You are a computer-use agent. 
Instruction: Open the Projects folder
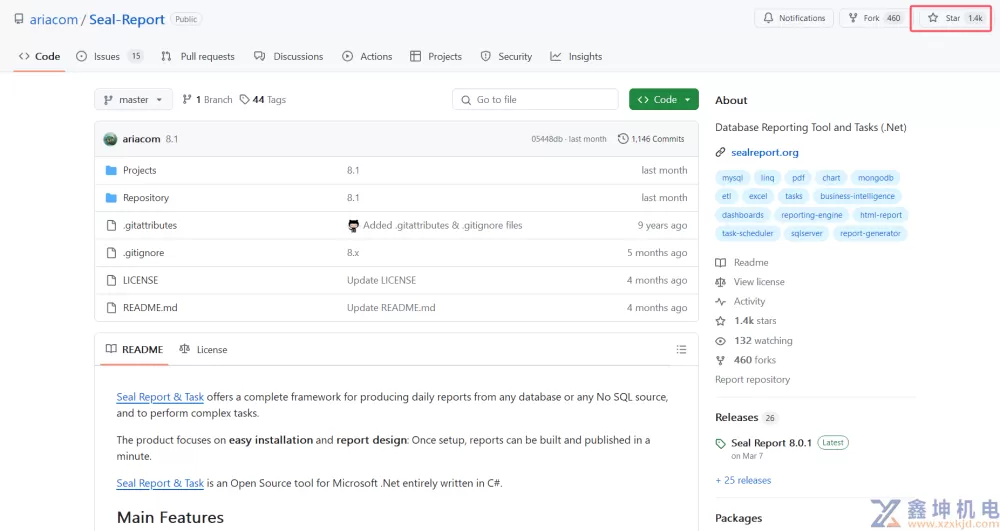coord(140,171)
